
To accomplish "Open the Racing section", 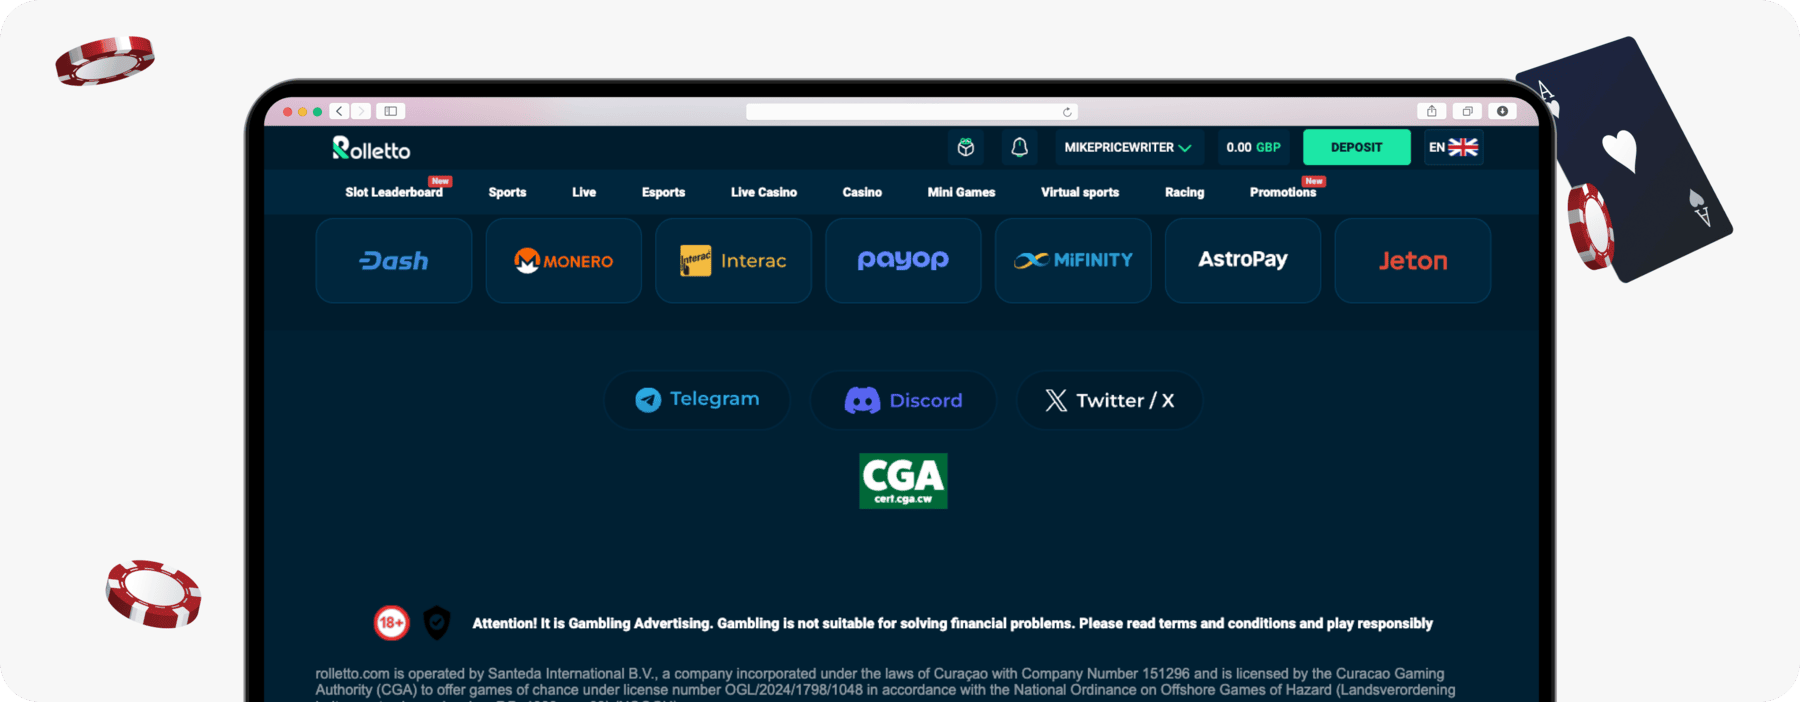I will click(1184, 192).
